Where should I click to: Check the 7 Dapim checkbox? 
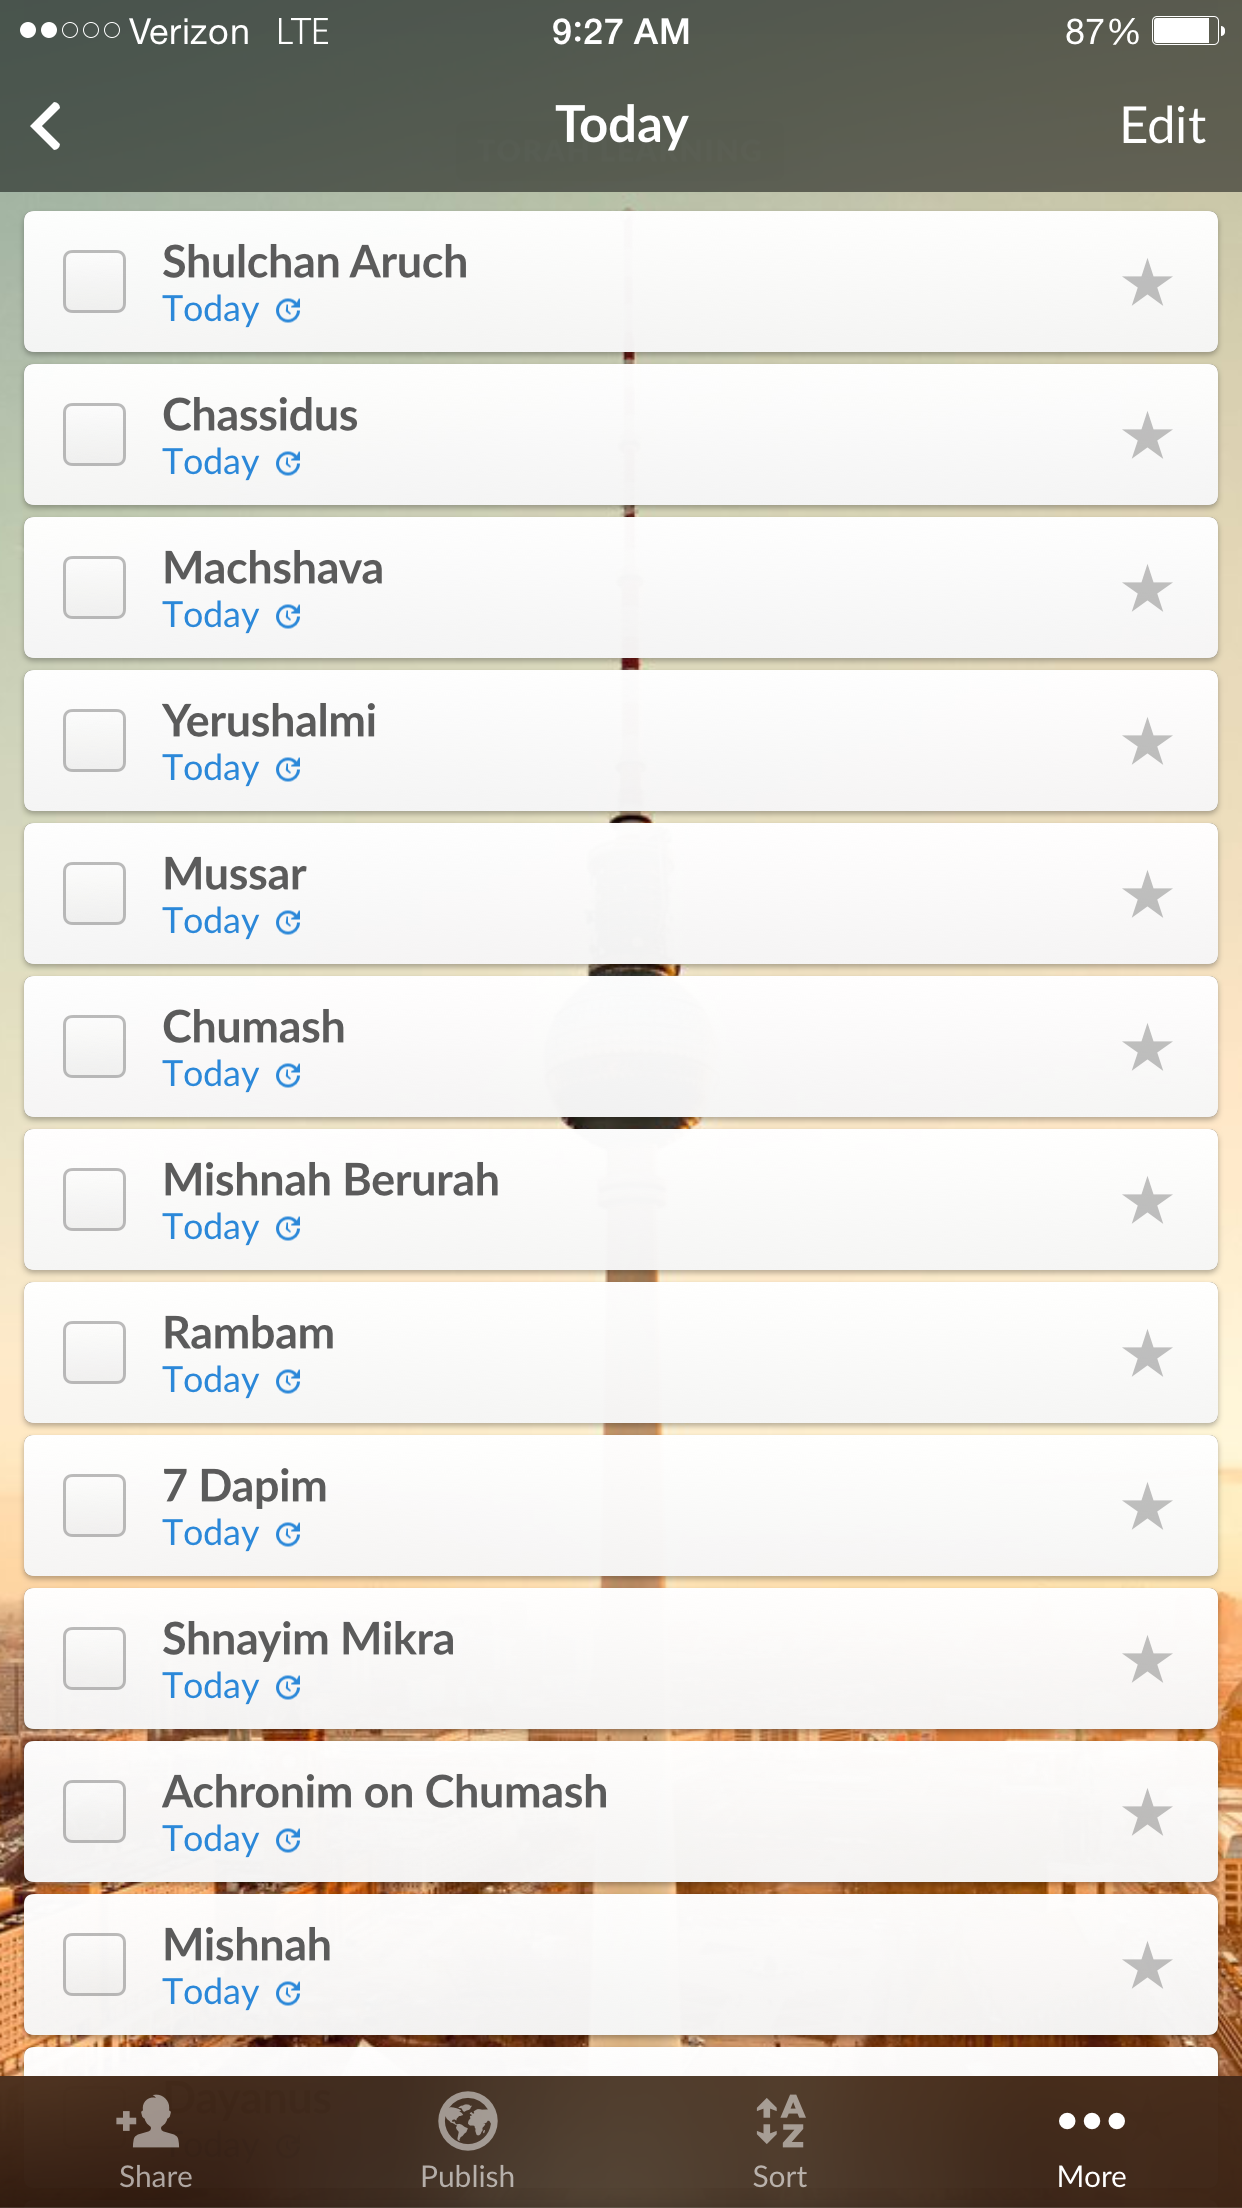pyautogui.click(x=95, y=1506)
